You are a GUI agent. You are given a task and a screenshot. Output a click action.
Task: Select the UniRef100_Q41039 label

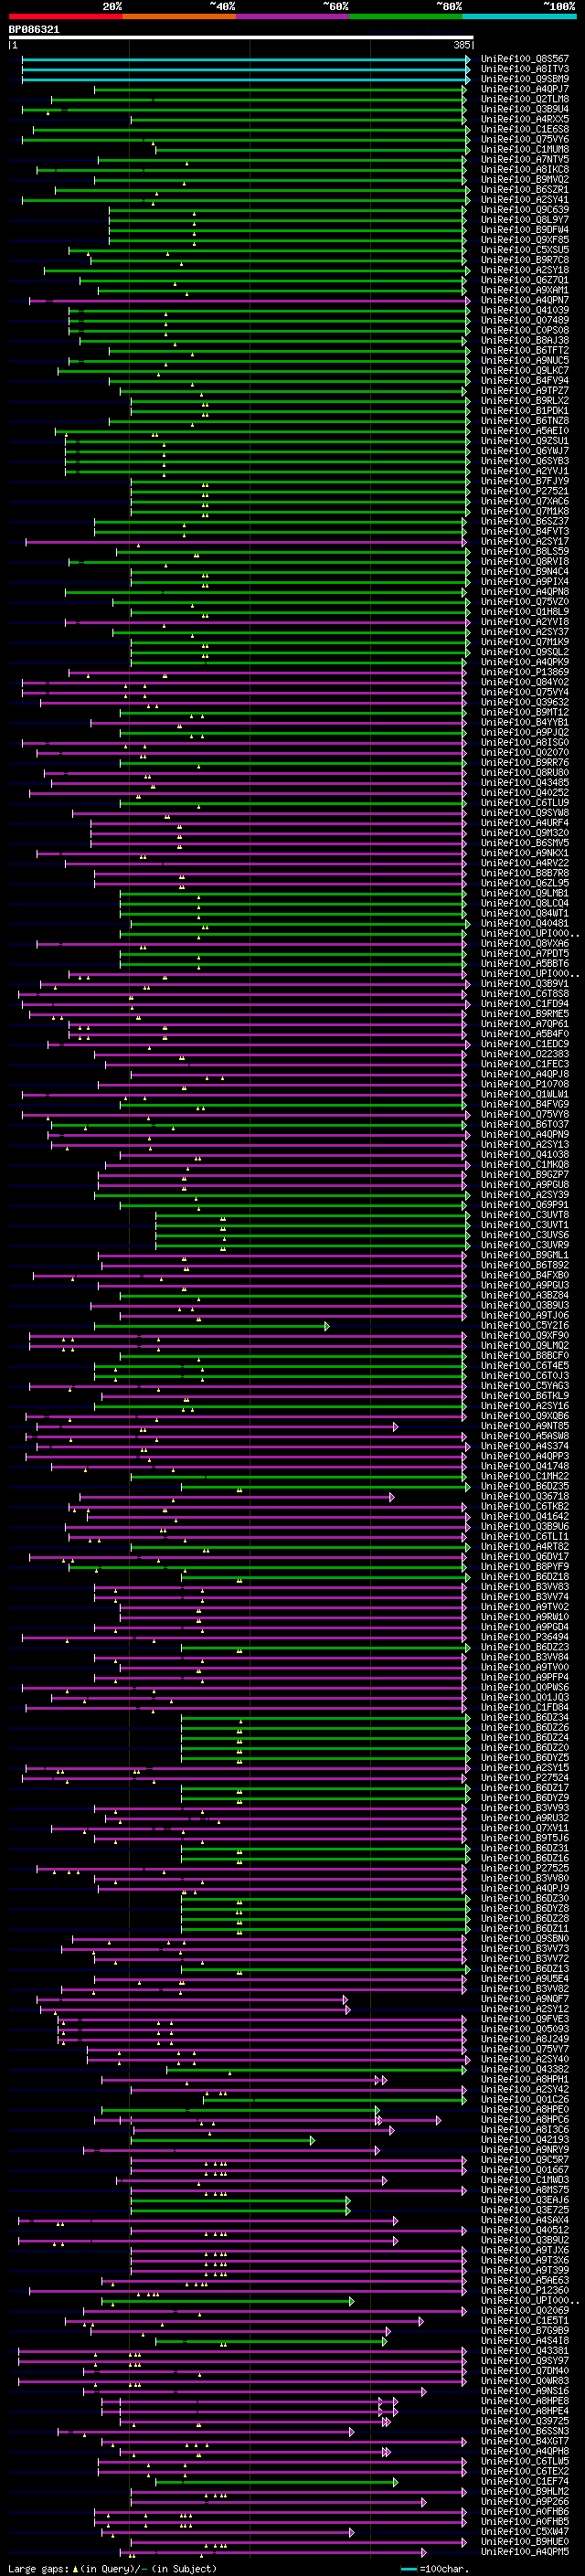click(525, 310)
